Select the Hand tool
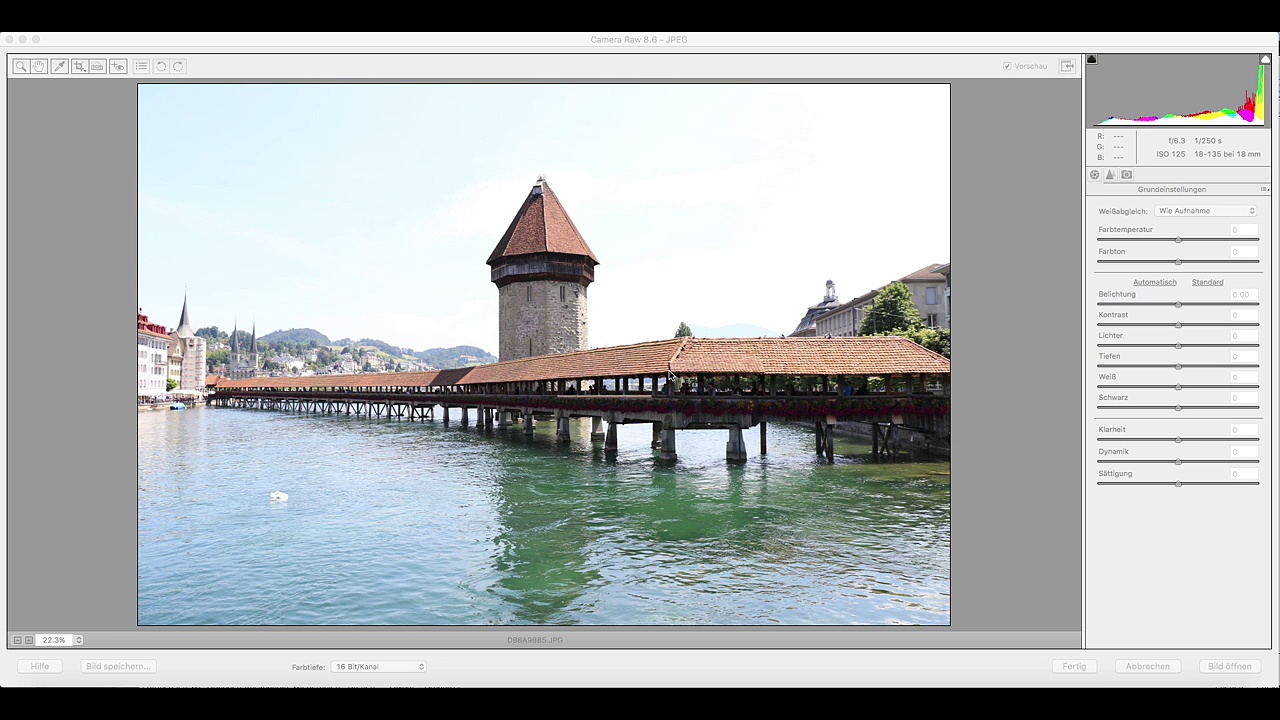 pos(39,66)
